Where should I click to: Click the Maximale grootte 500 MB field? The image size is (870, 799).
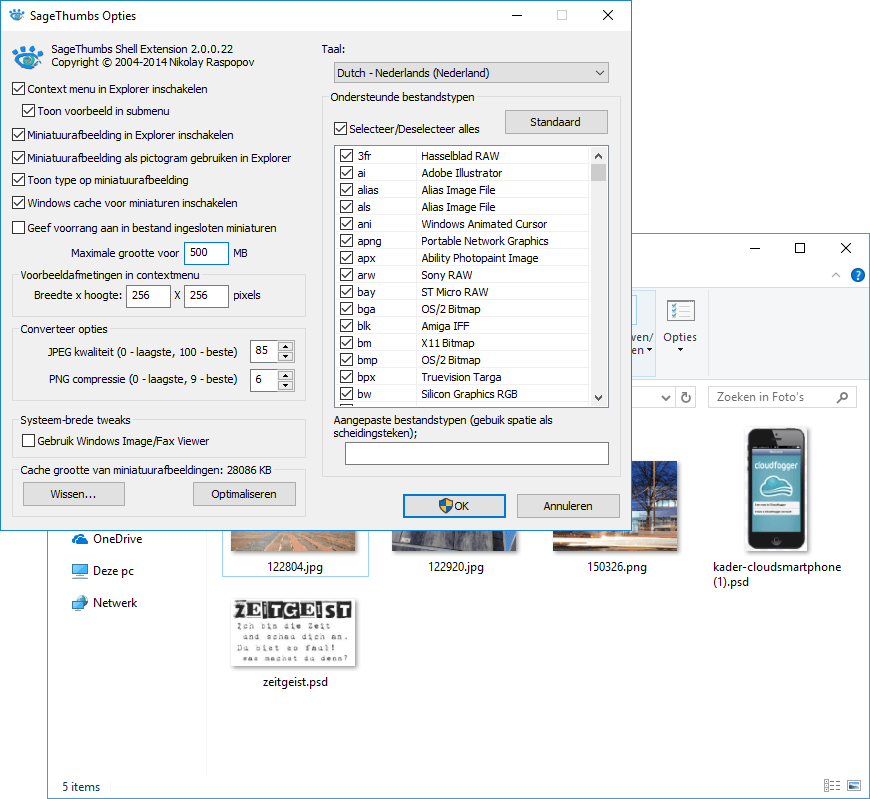pyautogui.click(x=206, y=253)
